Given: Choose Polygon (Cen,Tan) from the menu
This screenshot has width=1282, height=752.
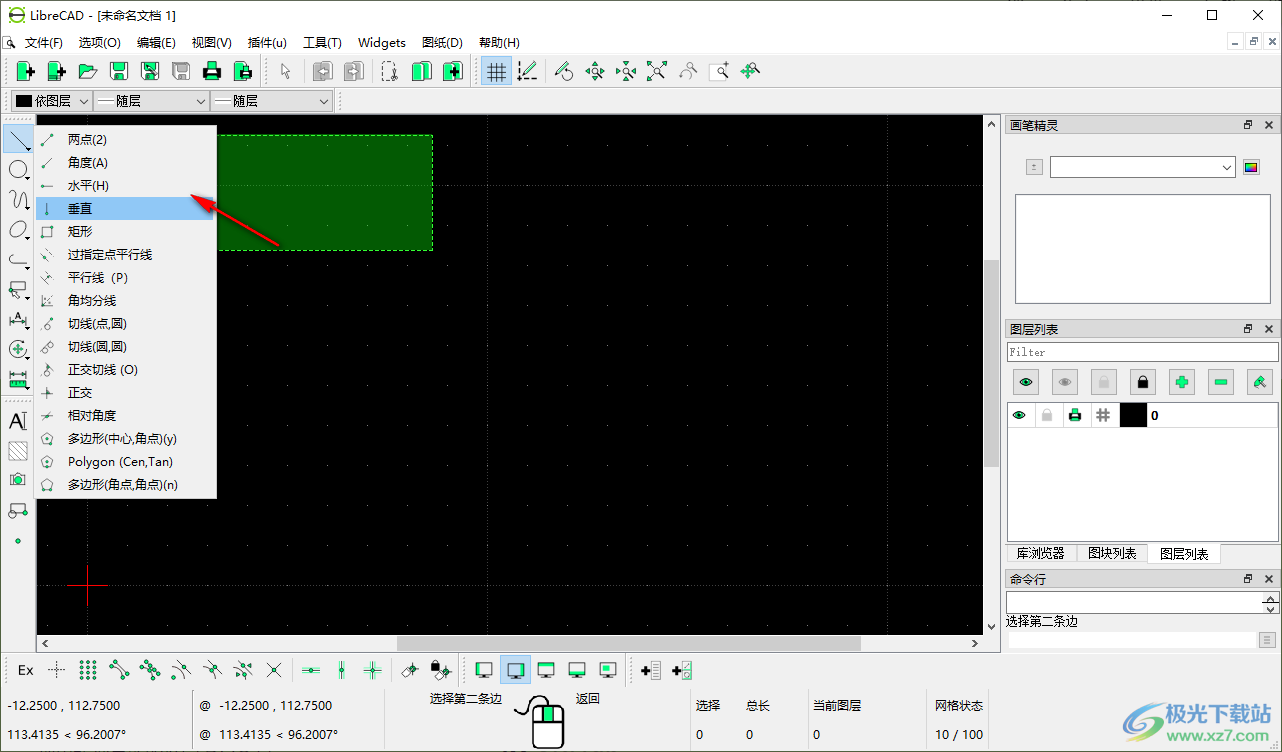Looking at the screenshot, I should pyautogui.click(x=126, y=462).
